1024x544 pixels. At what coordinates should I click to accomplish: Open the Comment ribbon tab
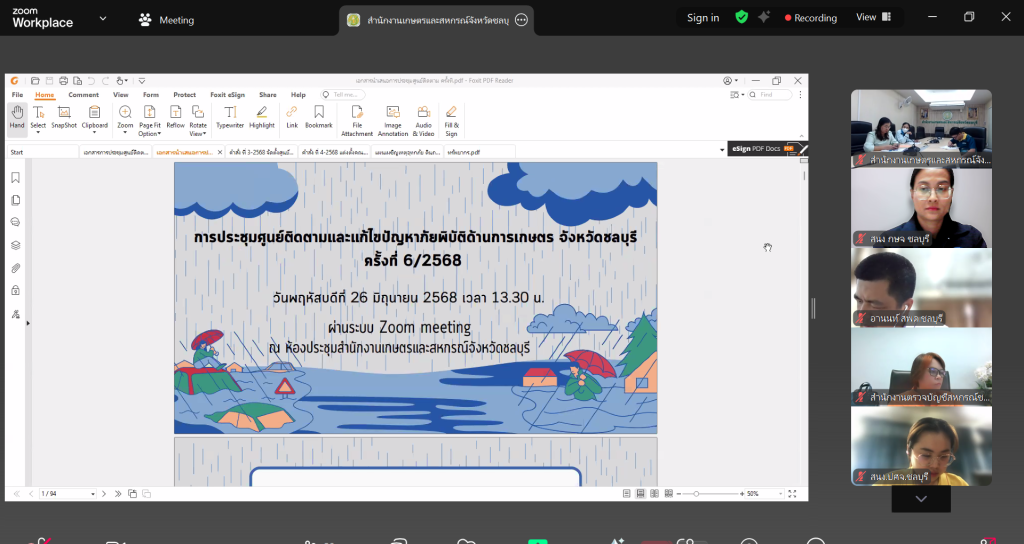pyautogui.click(x=83, y=95)
